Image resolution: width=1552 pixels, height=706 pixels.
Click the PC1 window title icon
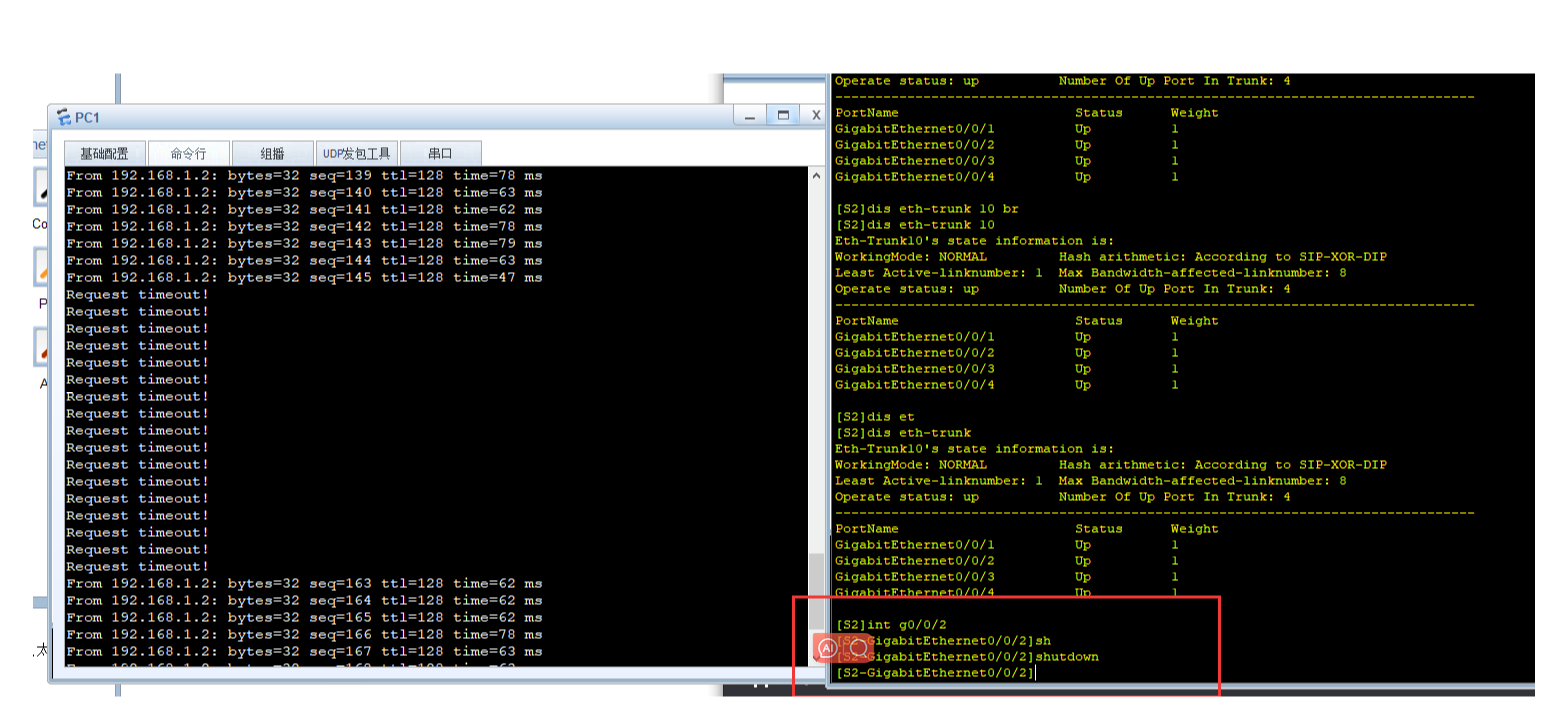pos(65,118)
